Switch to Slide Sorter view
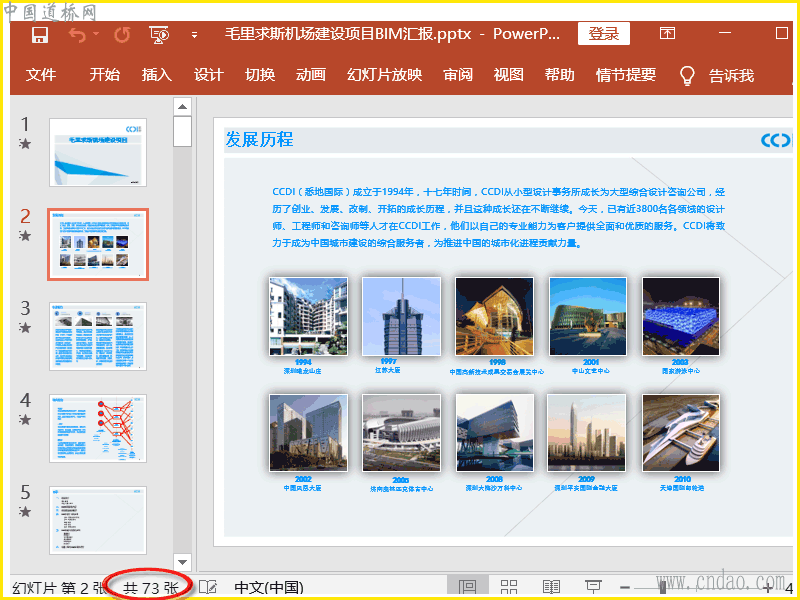The image size is (800, 600). pos(509,587)
